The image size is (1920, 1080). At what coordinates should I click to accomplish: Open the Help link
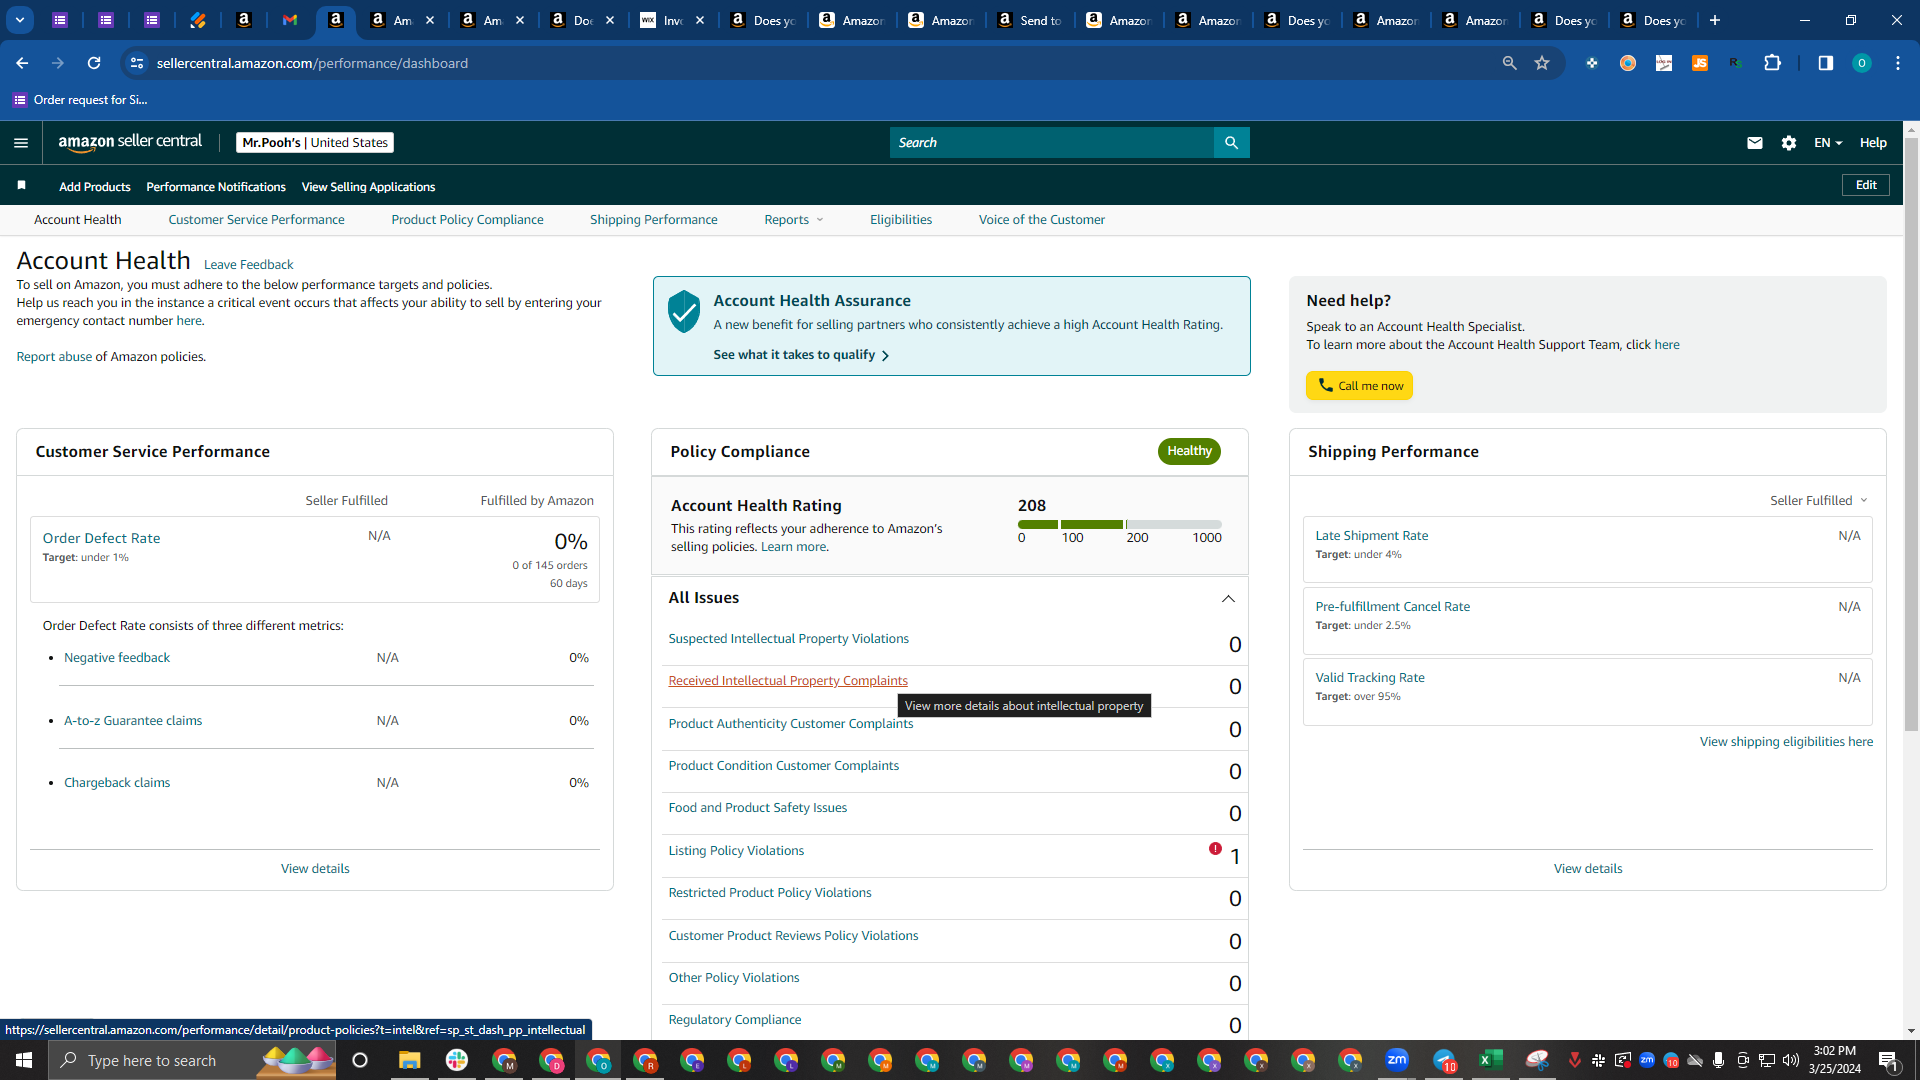point(1873,143)
